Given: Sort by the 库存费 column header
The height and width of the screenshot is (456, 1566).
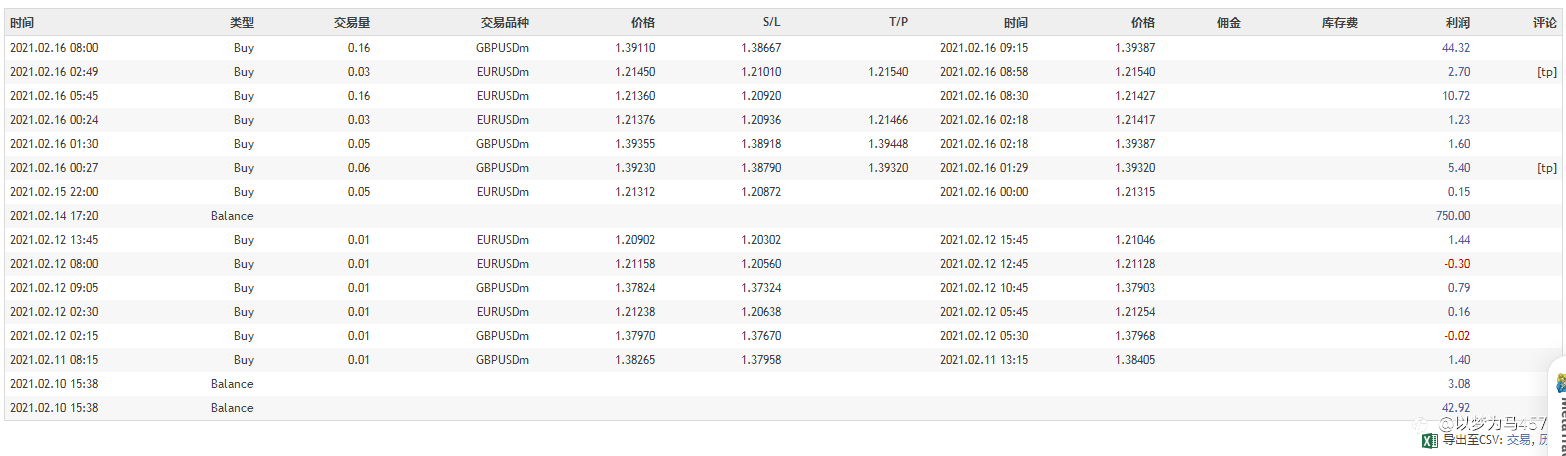Looking at the screenshot, I should pyautogui.click(x=1339, y=22).
